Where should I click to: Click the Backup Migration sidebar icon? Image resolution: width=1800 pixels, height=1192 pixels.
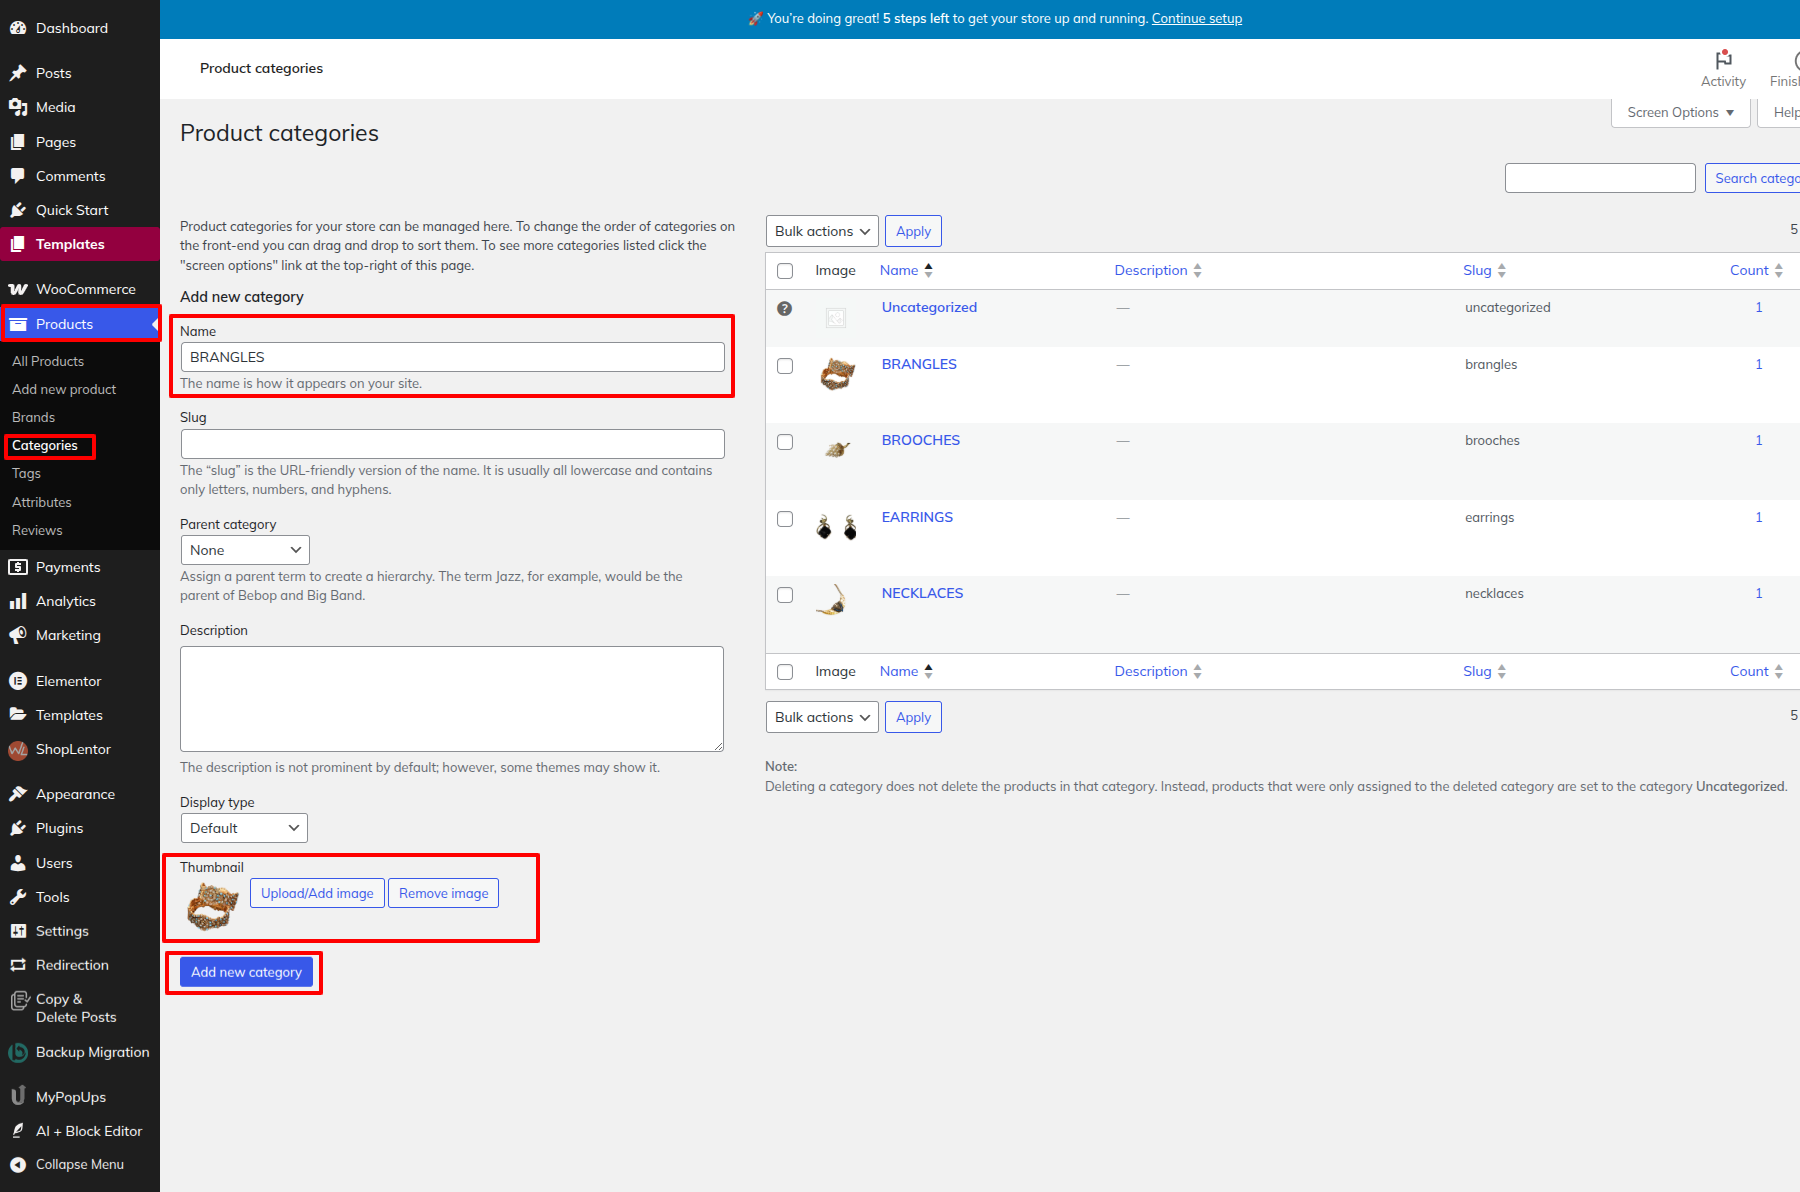[x=18, y=1052]
